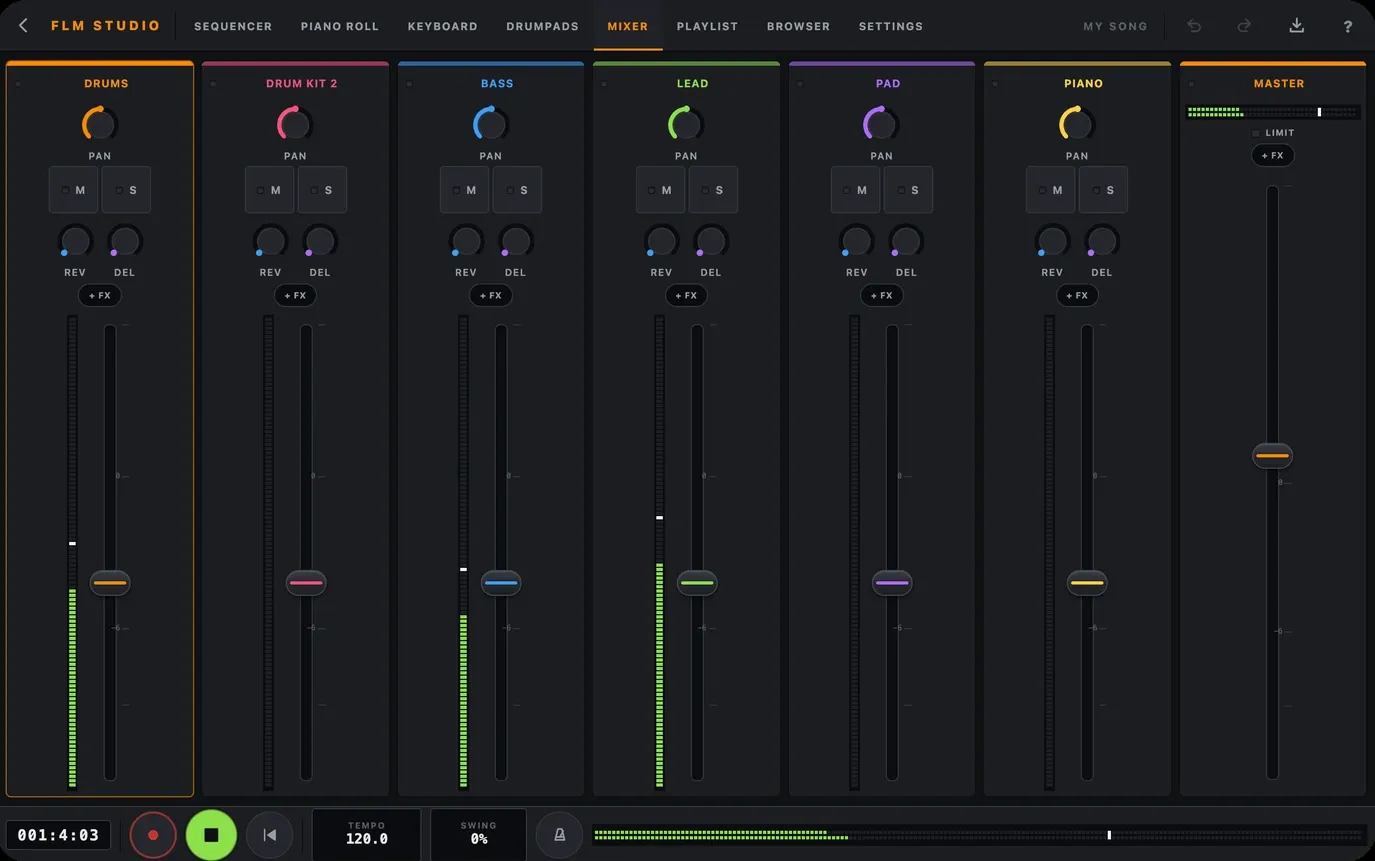1375x861 pixels.
Task: Stop playback with the green stop button
Action: coord(211,835)
